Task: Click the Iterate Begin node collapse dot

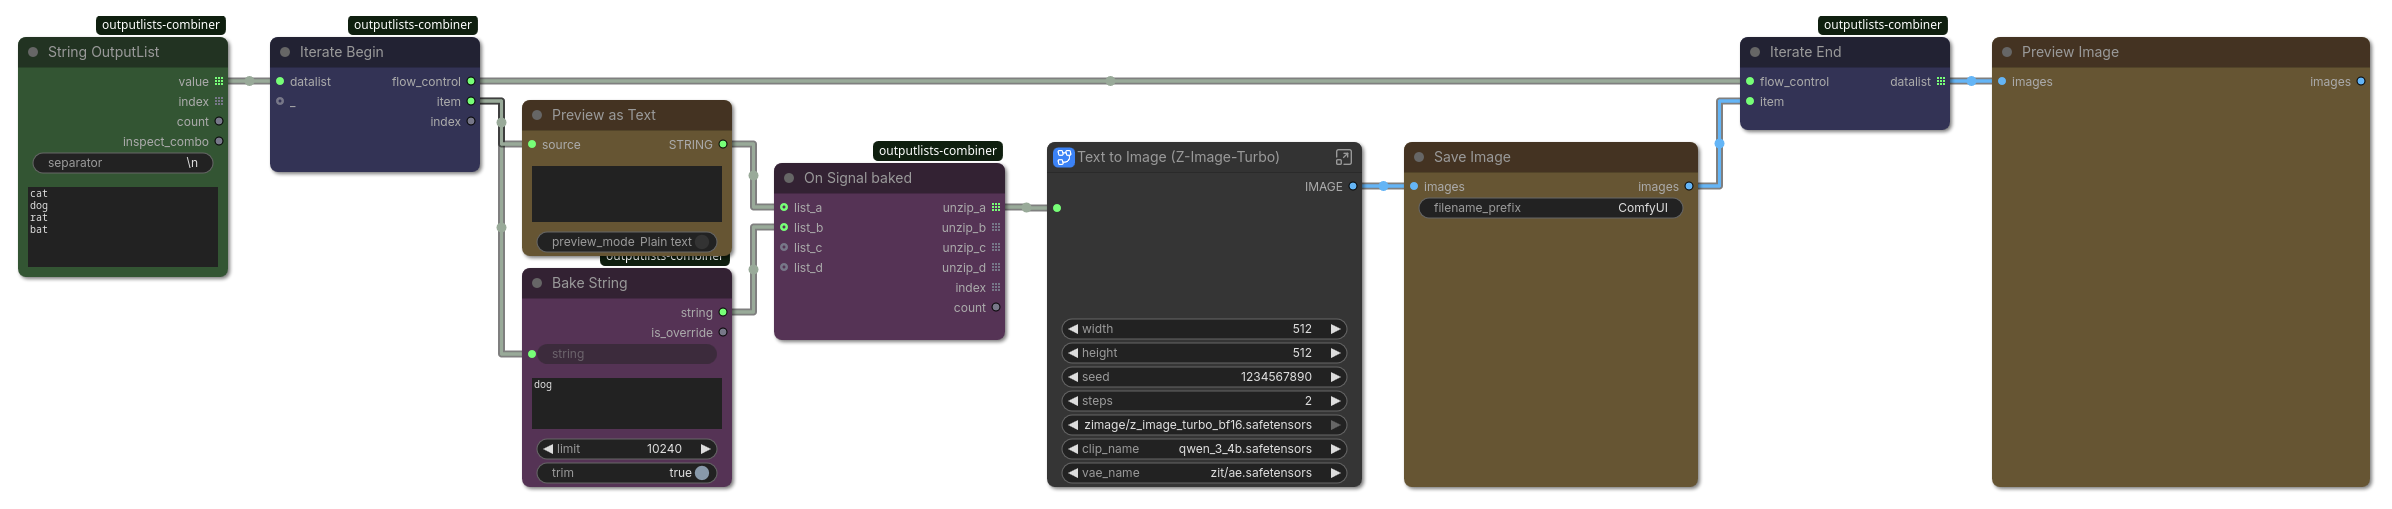Action: 285,52
